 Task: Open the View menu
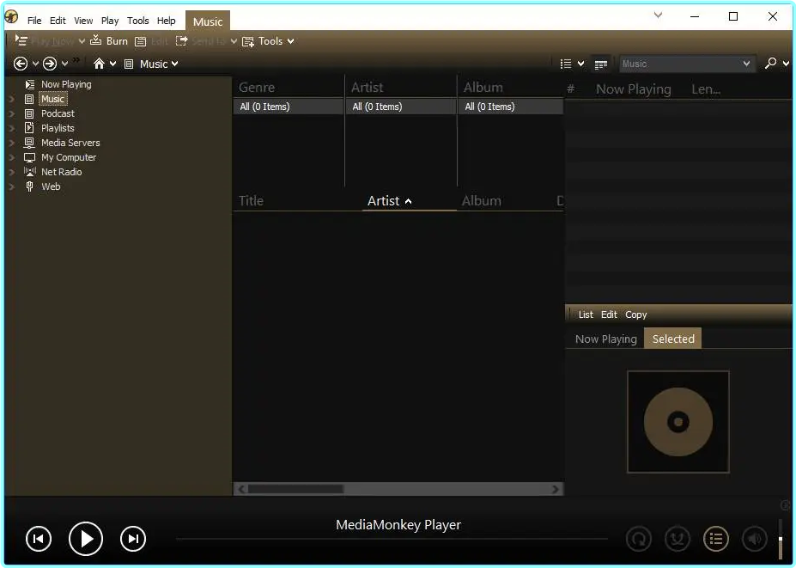click(x=83, y=21)
